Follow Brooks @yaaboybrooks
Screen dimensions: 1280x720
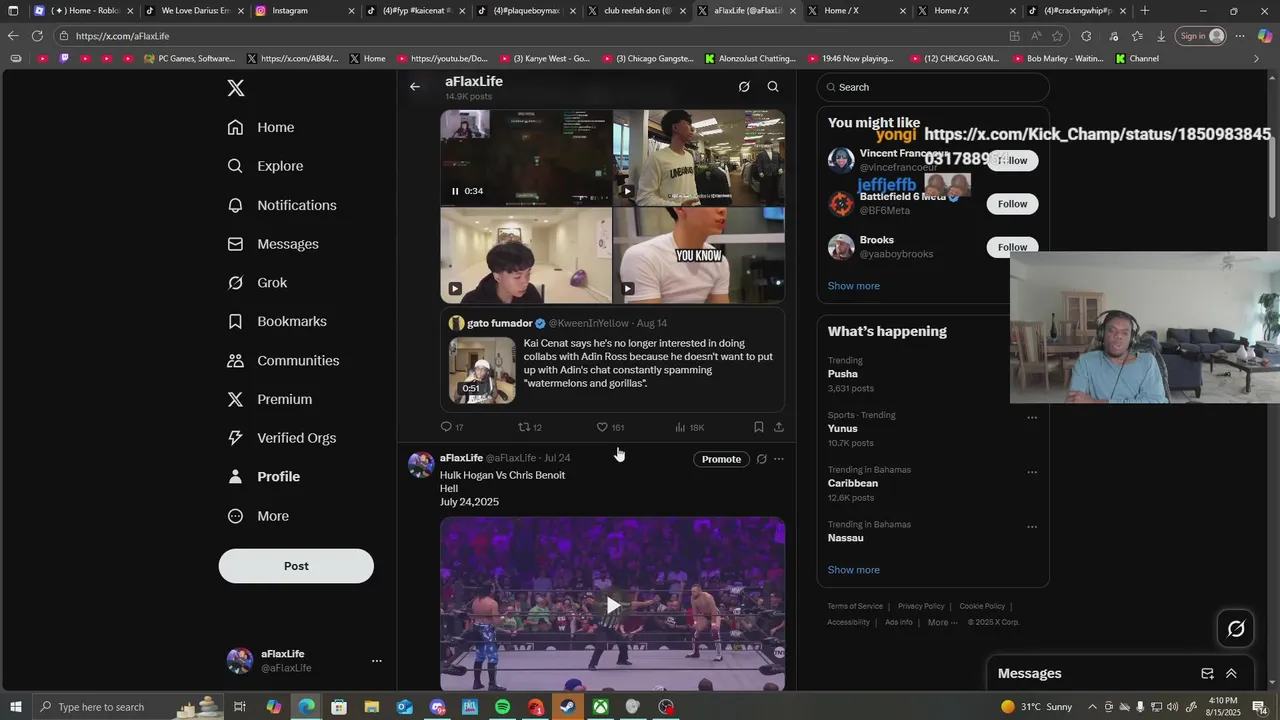pos(1012,247)
